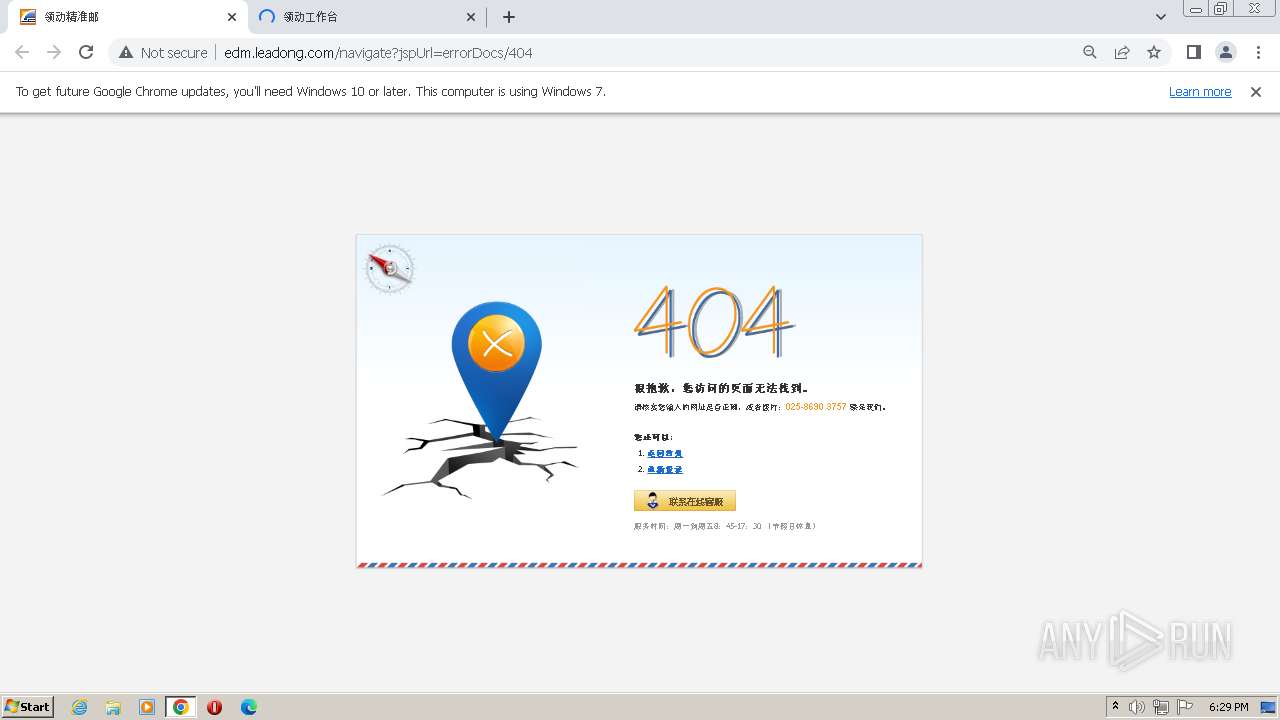Viewport: 1280px width, 720px height.
Task: Share this page via the share icon
Action: 1122,52
